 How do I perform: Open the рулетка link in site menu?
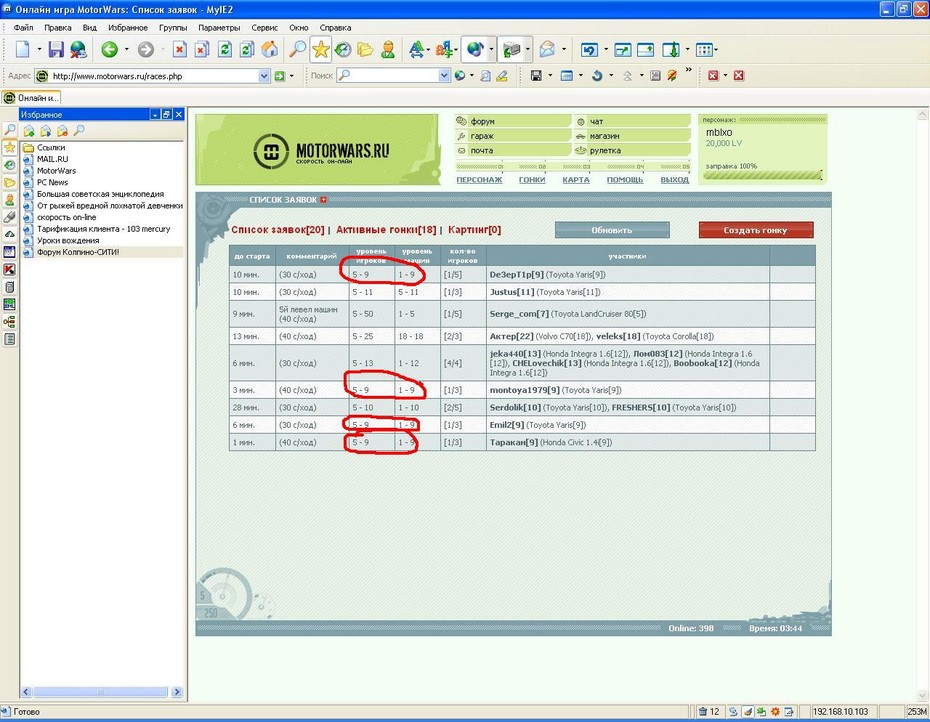click(605, 151)
